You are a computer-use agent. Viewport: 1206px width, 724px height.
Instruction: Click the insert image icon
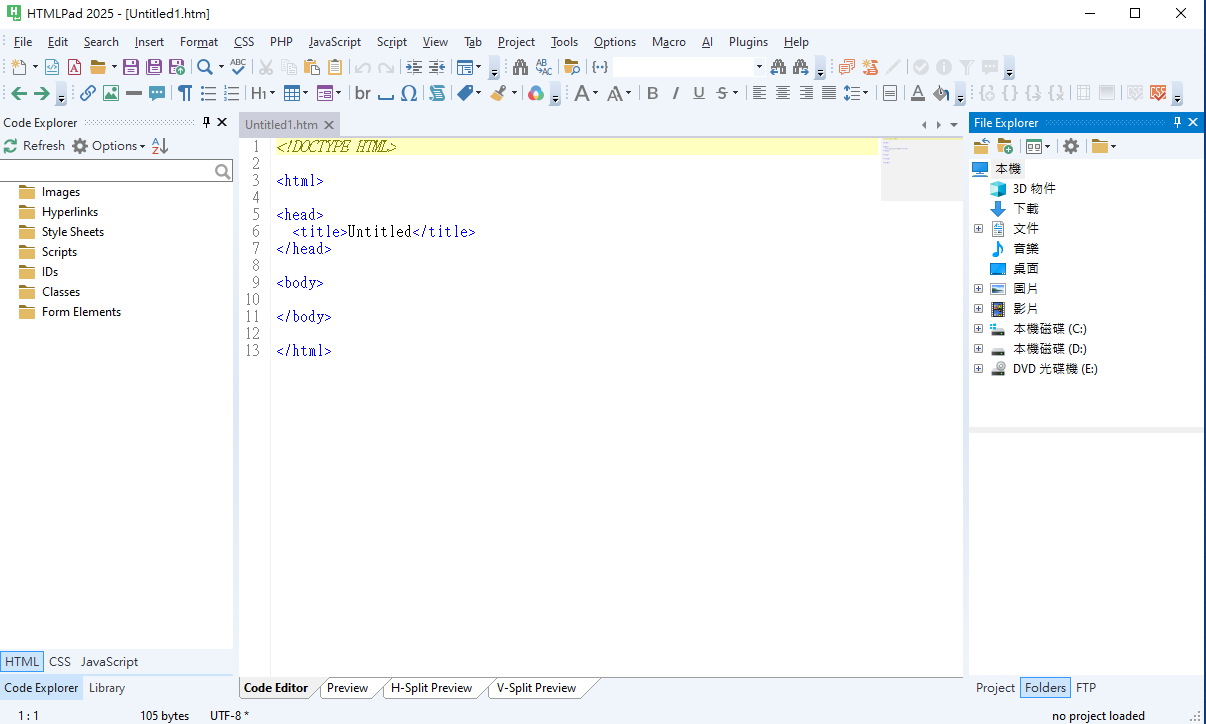(111, 93)
